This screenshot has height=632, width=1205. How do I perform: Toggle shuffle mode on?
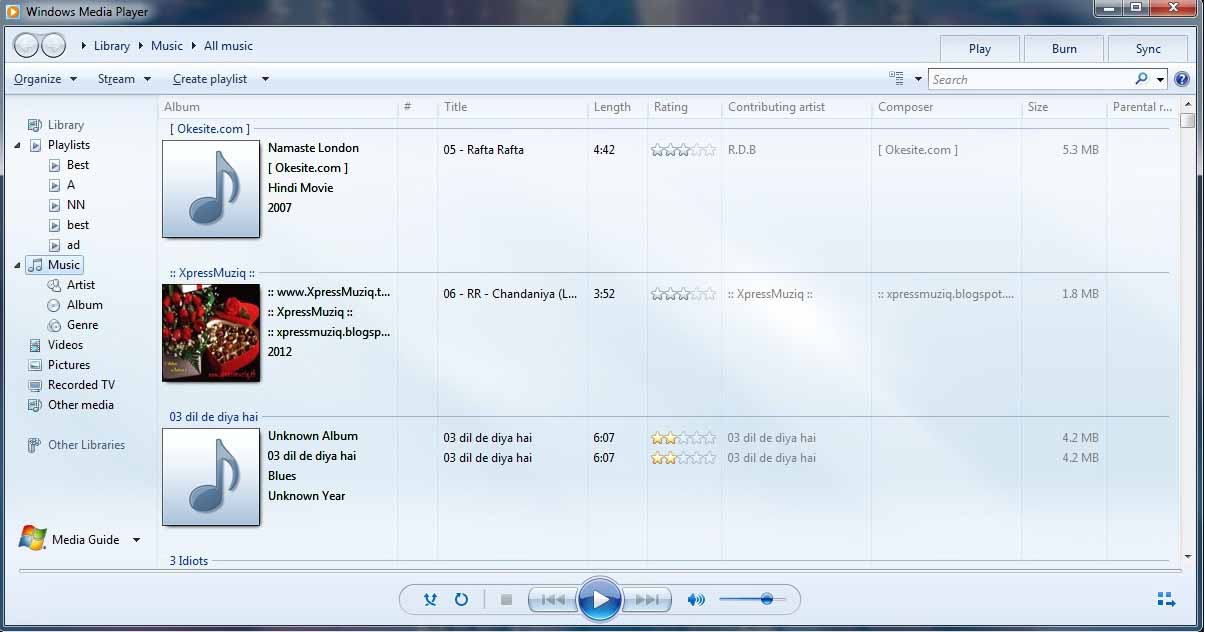pos(430,600)
